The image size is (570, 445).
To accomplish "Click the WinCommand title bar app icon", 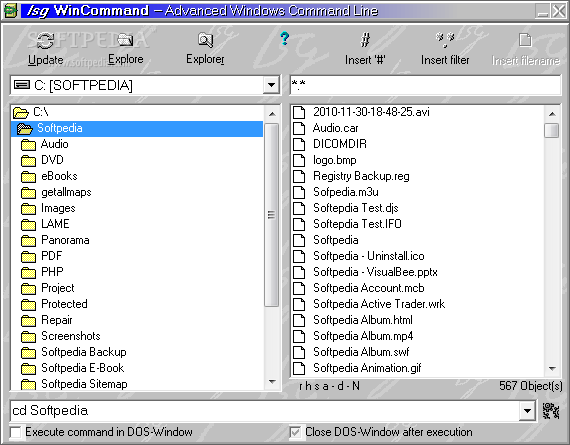I will pyautogui.click(x=11, y=11).
